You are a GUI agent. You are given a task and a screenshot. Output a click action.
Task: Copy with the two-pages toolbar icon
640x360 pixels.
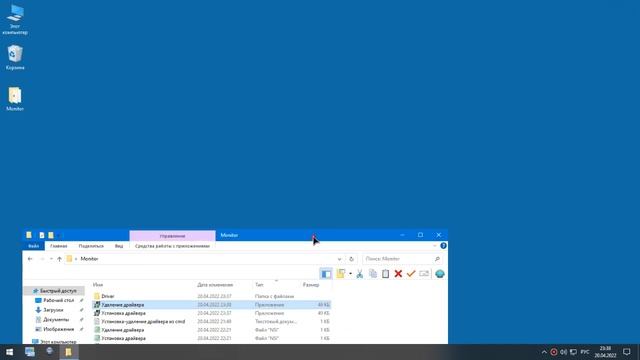pyautogui.click(x=373, y=274)
